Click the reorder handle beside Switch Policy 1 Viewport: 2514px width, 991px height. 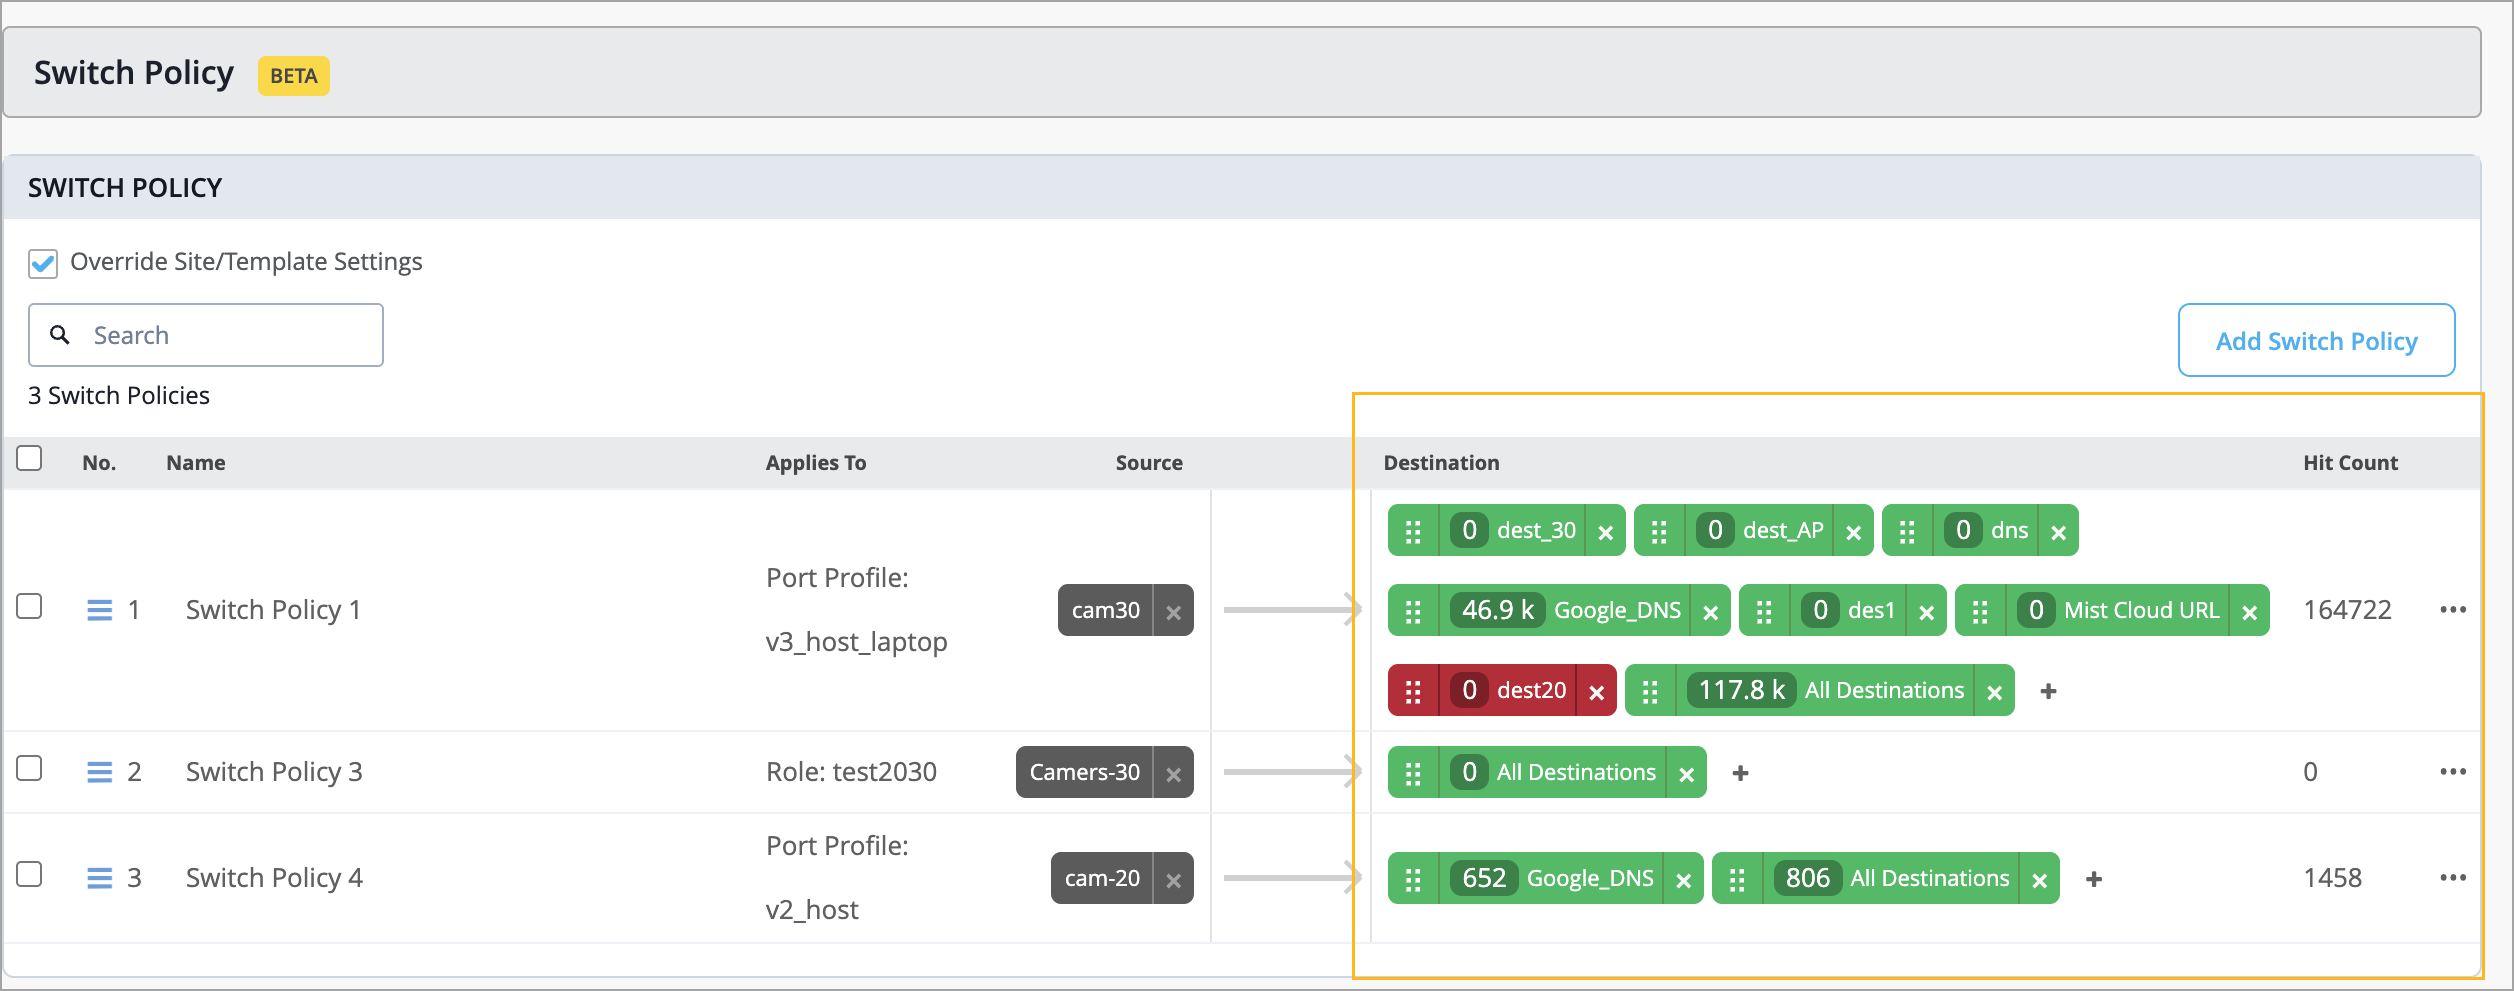pos(100,609)
